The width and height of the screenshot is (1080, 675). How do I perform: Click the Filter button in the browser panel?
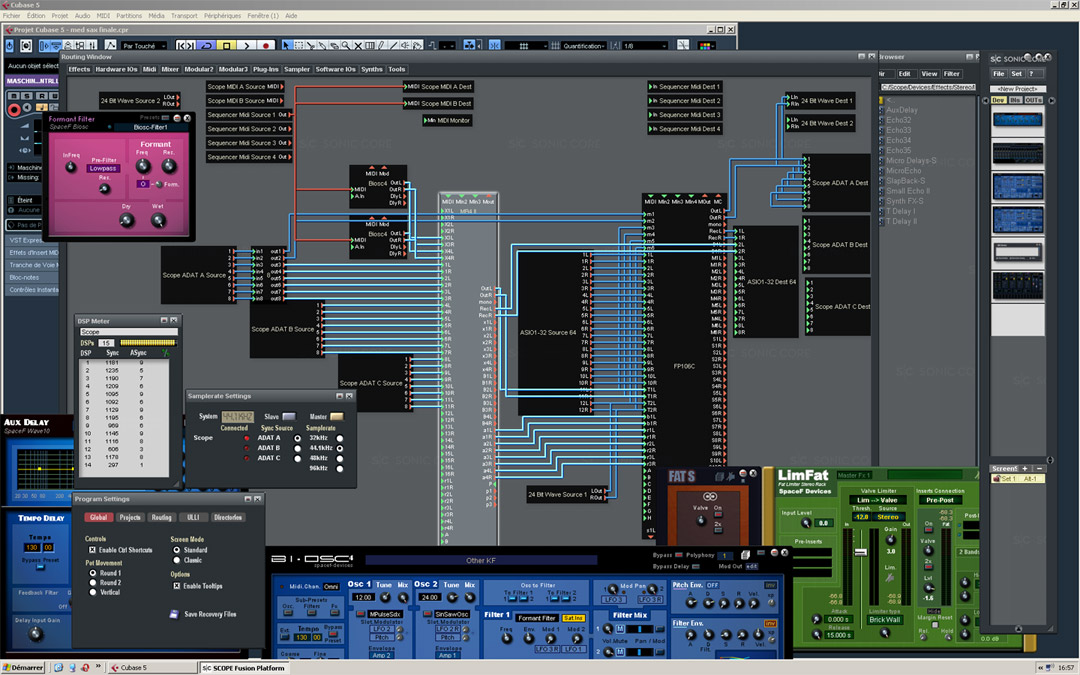click(x=951, y=74)
